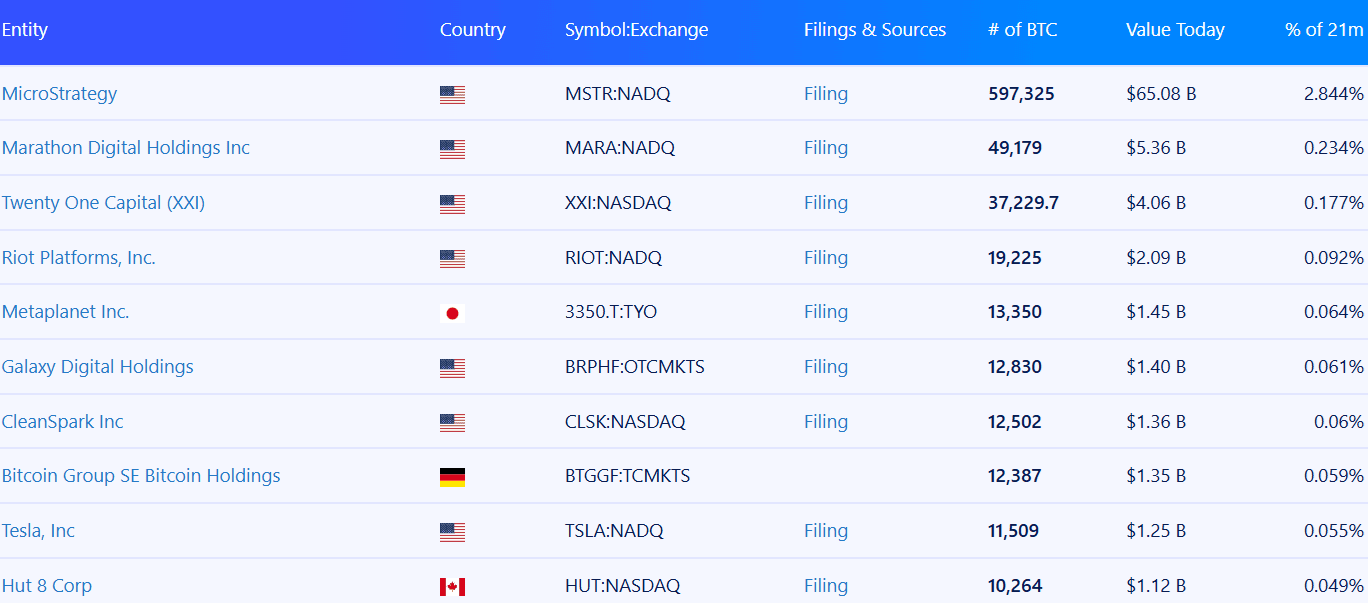This screenshot has width=1368, height=603.
Task: Click the US flag beside Galaxy Digital Holdings
Action: tap(452, 368)
